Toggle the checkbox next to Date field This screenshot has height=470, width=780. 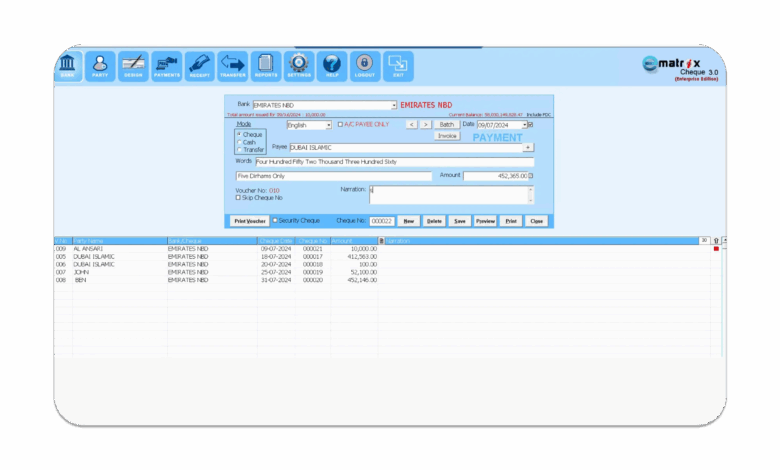pyautogui.click(x=531, y=124)
